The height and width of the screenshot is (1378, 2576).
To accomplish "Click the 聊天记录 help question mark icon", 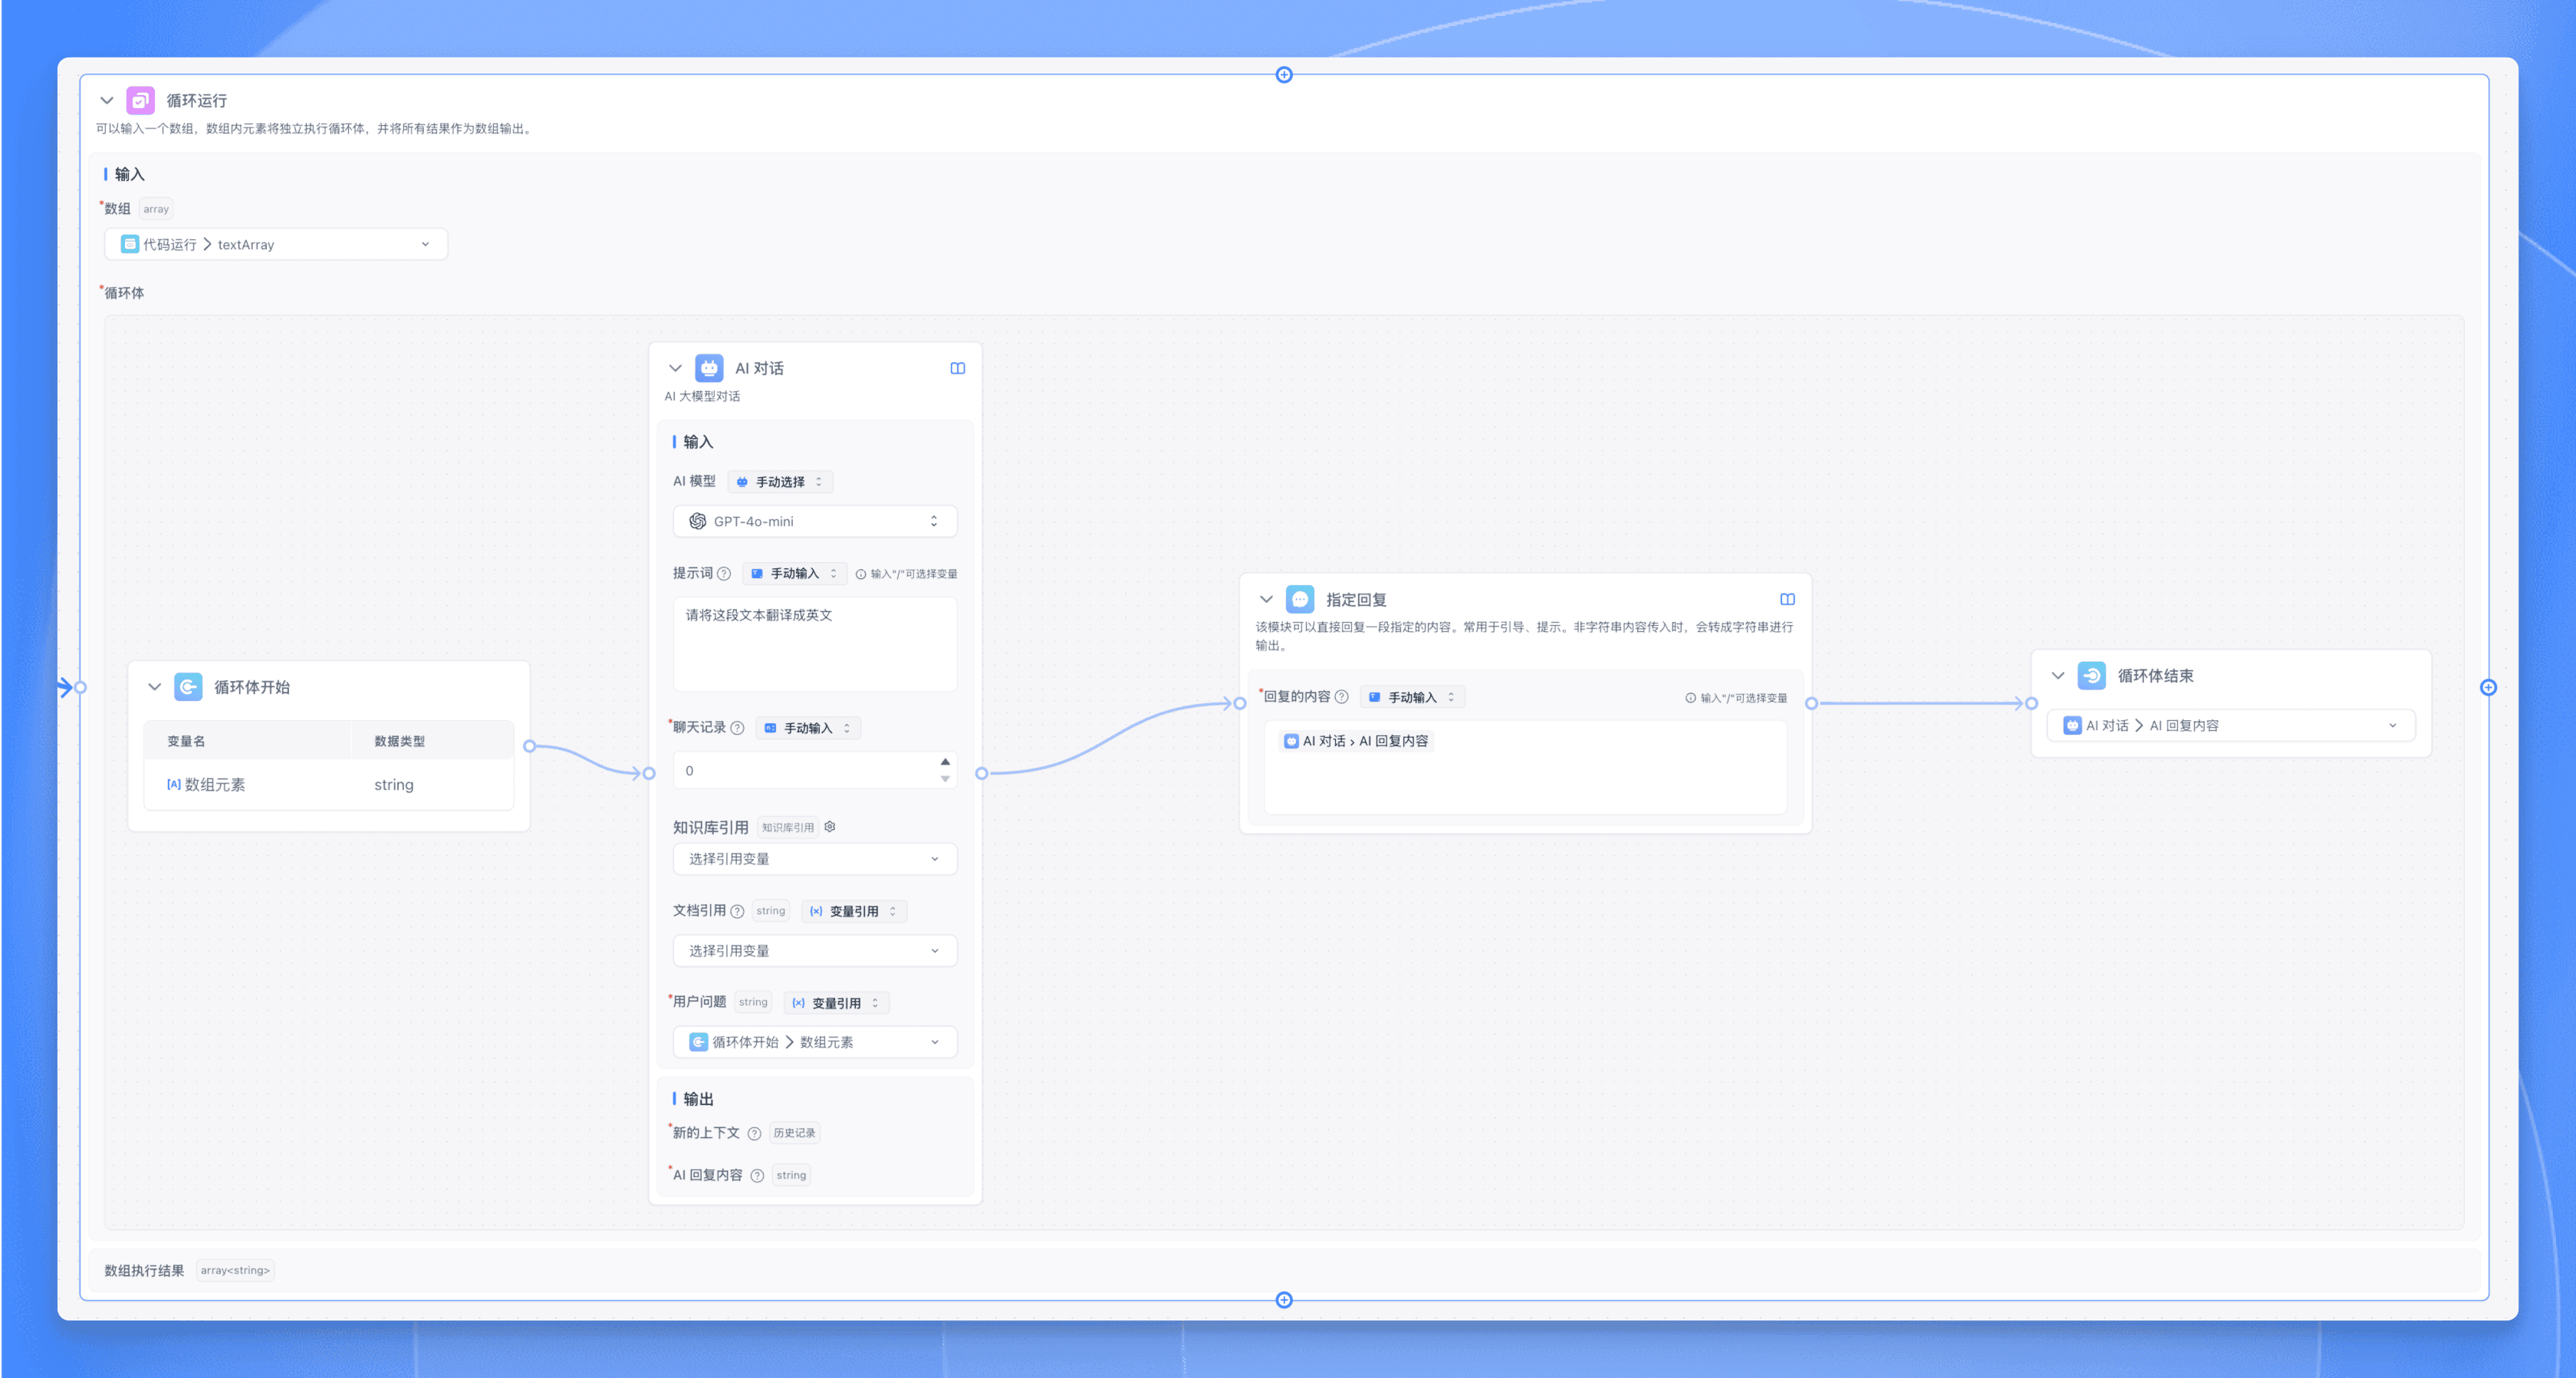I will [x=737, y=728].
